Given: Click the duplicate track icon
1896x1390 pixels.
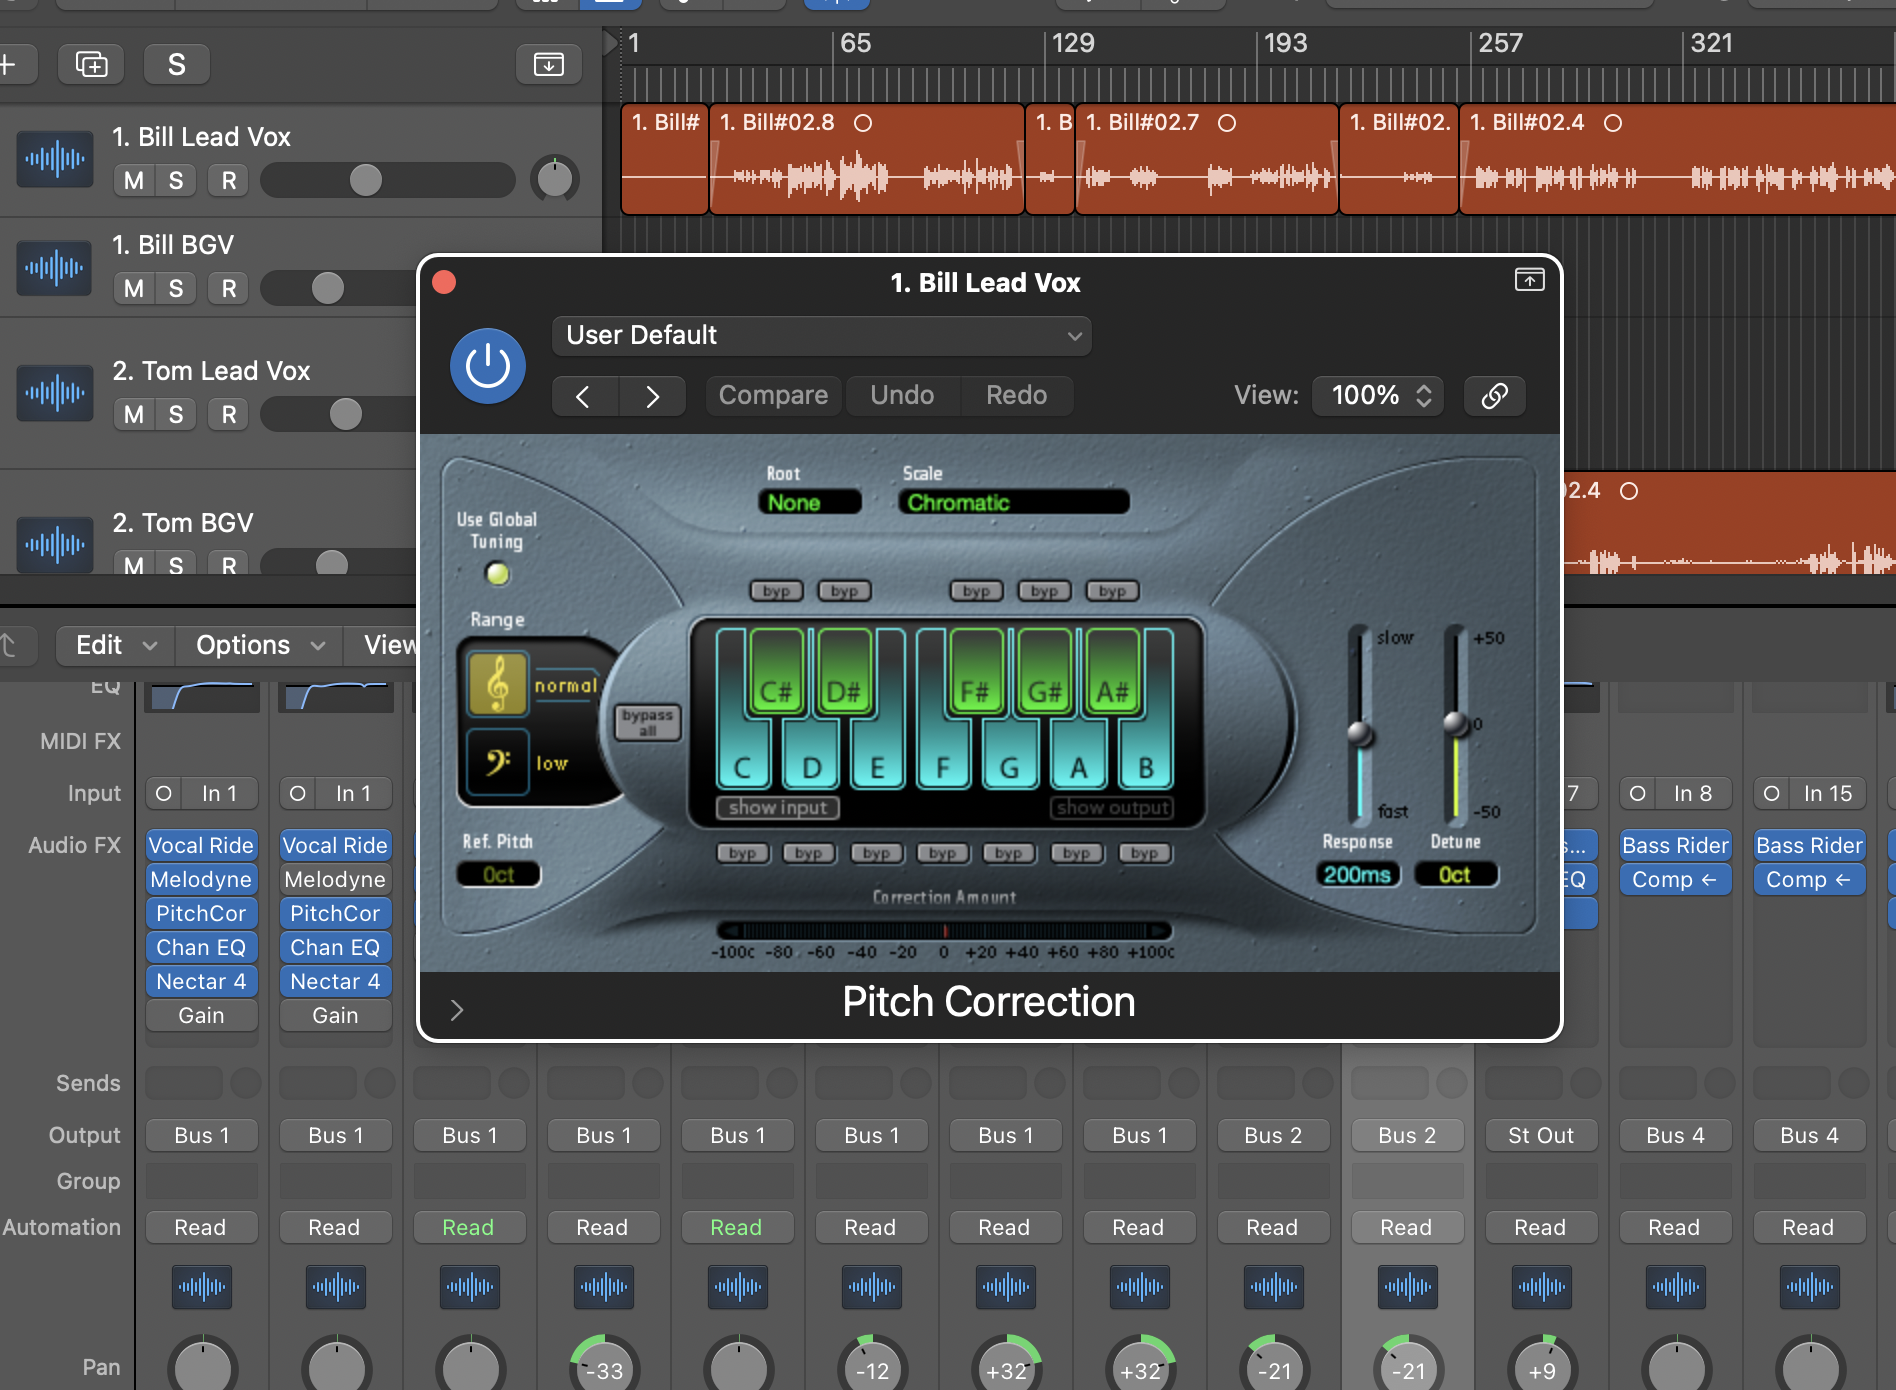Looking at the screenshot, I should (x=91, y=65).
